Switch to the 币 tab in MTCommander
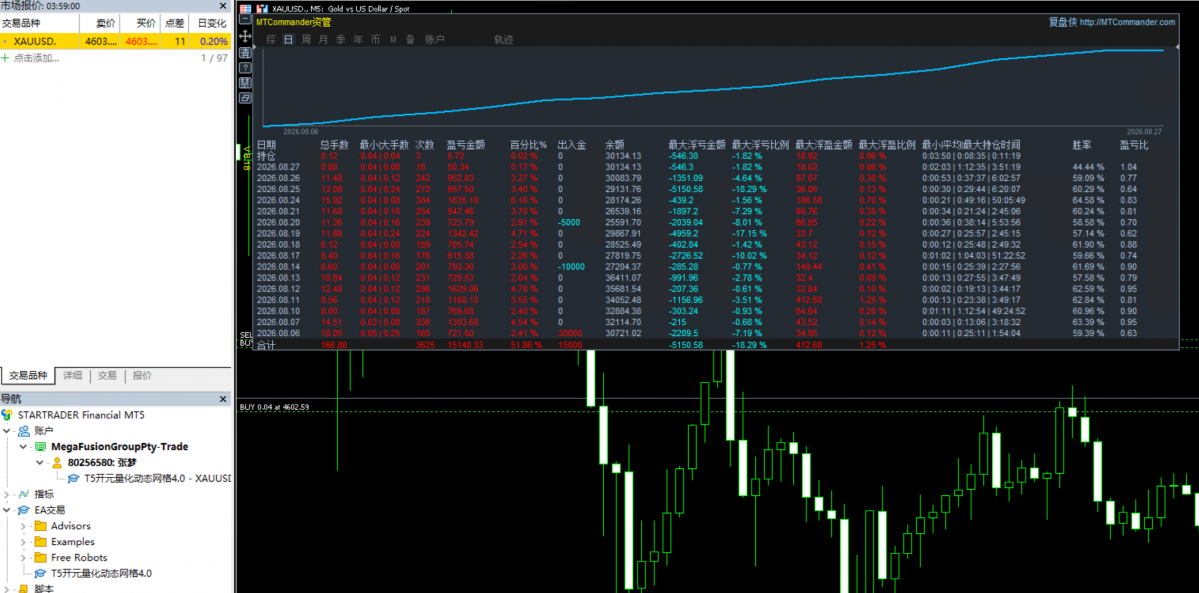The height and width of the screenshot is (593, 1199). 375,39
